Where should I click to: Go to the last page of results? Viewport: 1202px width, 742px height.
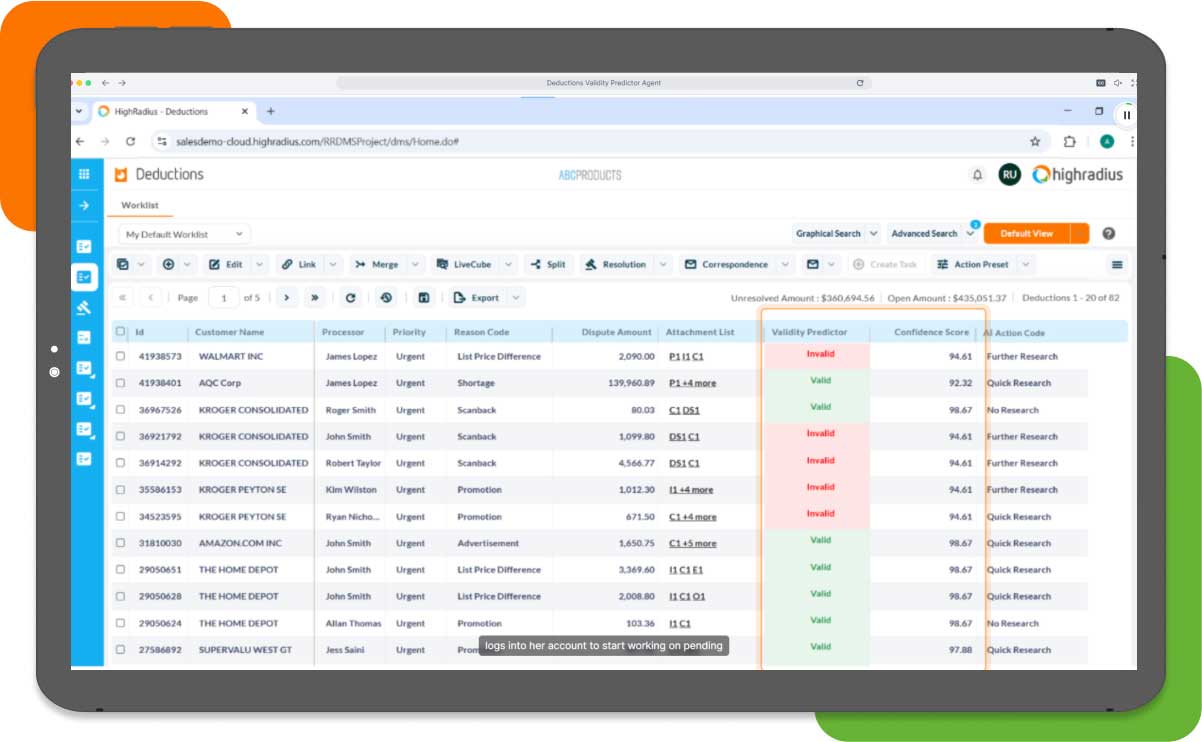314,298
